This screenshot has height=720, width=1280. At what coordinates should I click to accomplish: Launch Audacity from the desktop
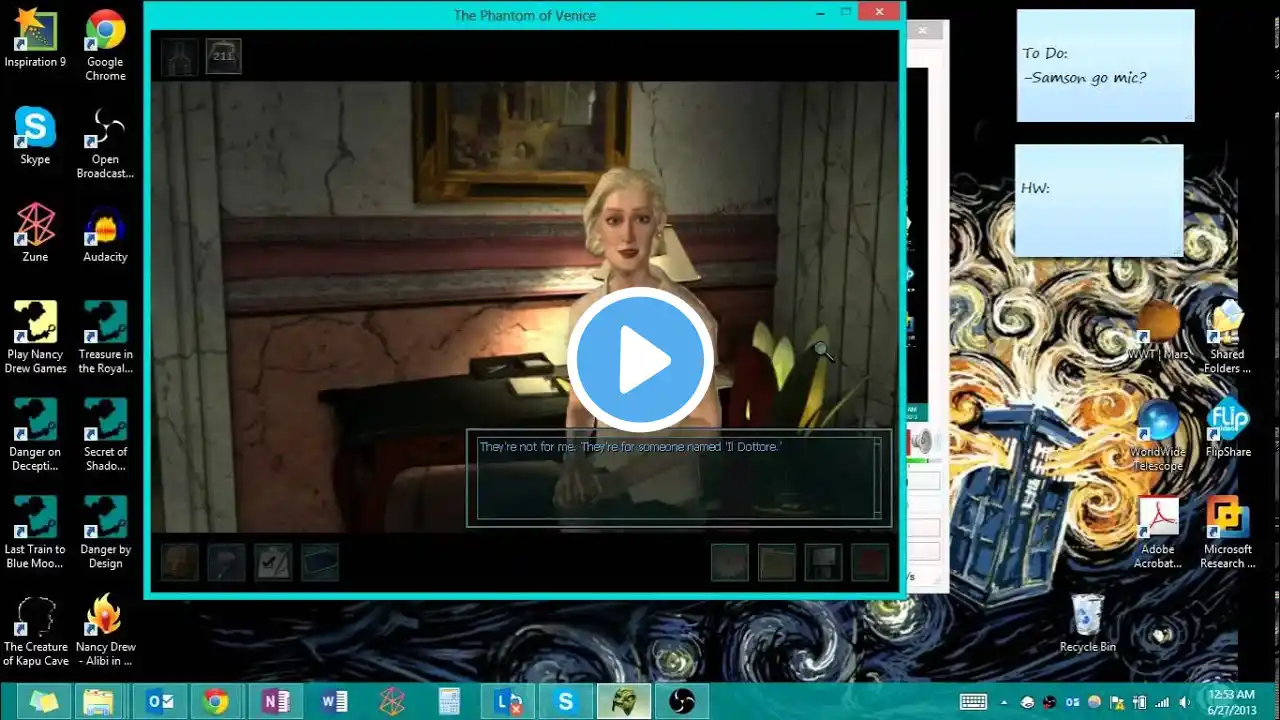coord(105,234)
